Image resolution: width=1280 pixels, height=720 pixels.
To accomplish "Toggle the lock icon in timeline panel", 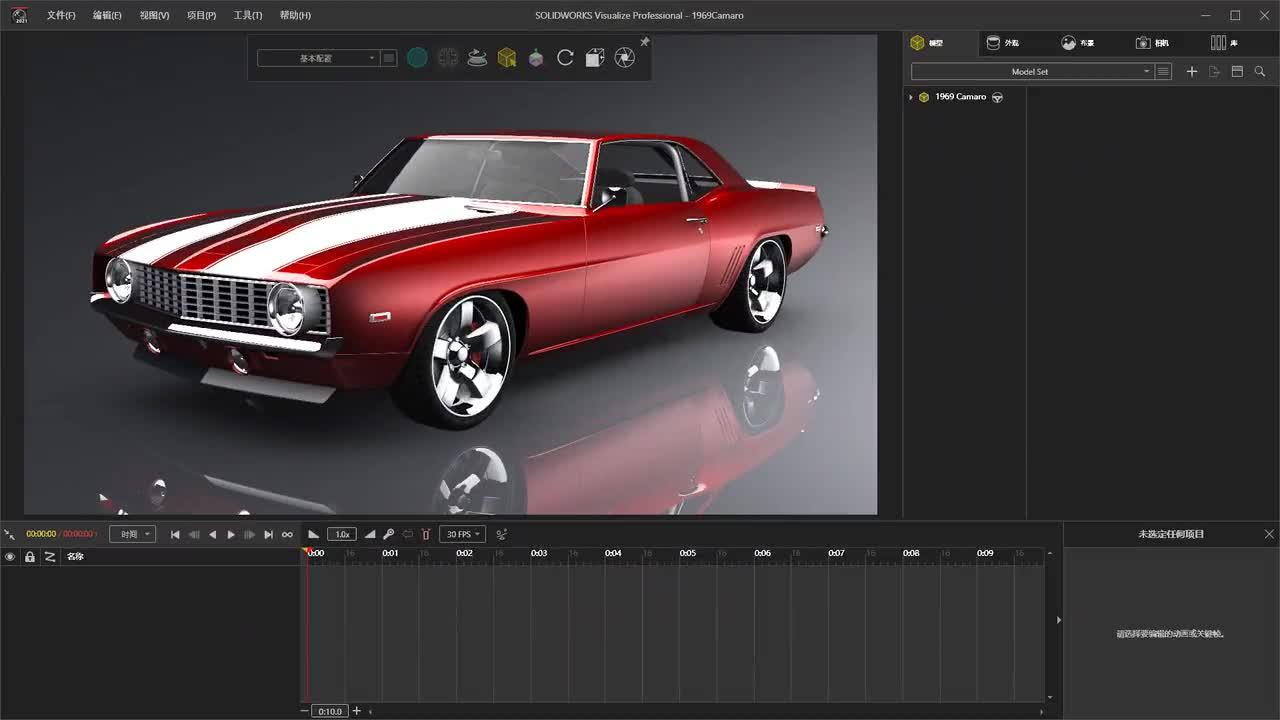I will pos(29,557).
